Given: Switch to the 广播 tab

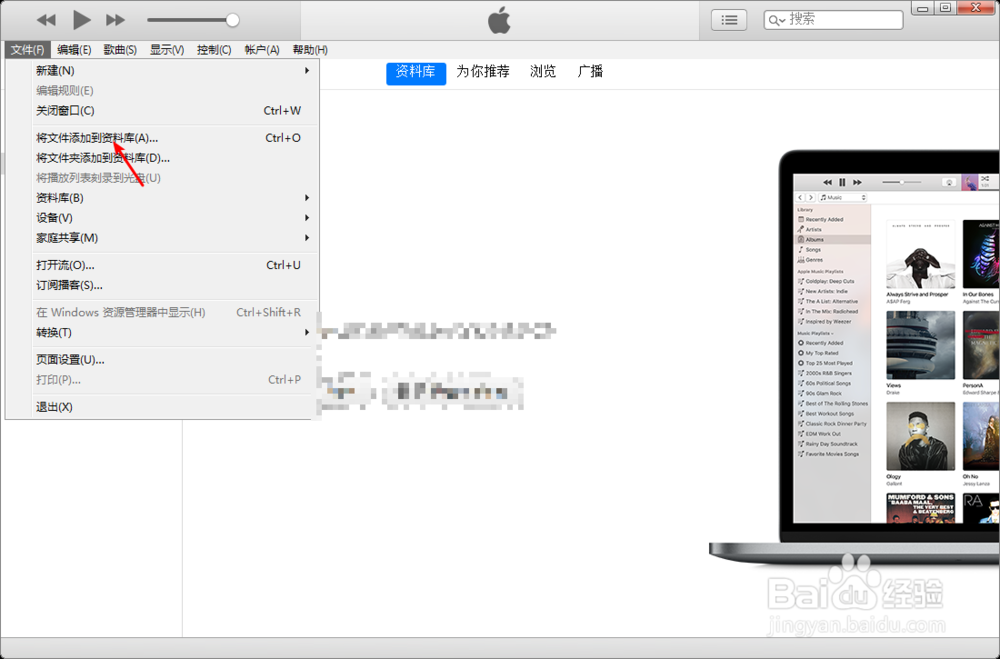Looking at the screenshot, I should [590, 71].
